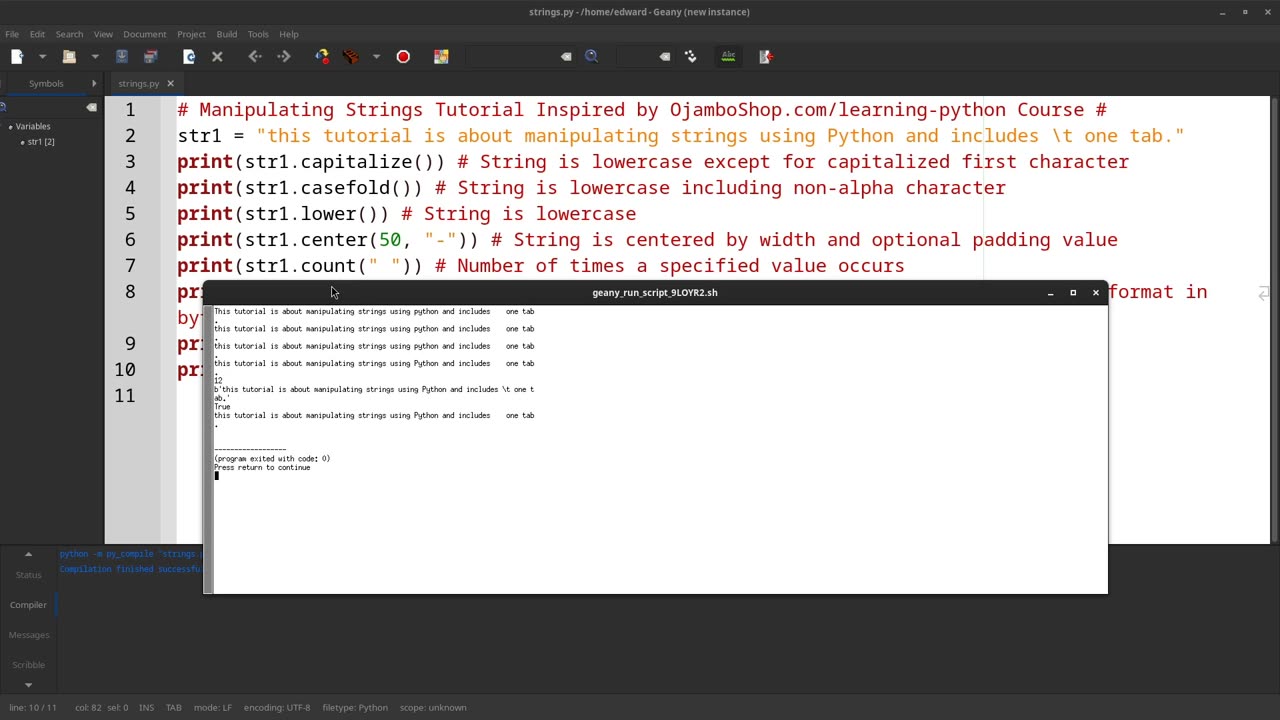The height and width of the screenshot is (720, 1280).
Task: Collapse the Variables tree node
Action: pos(10,127)
